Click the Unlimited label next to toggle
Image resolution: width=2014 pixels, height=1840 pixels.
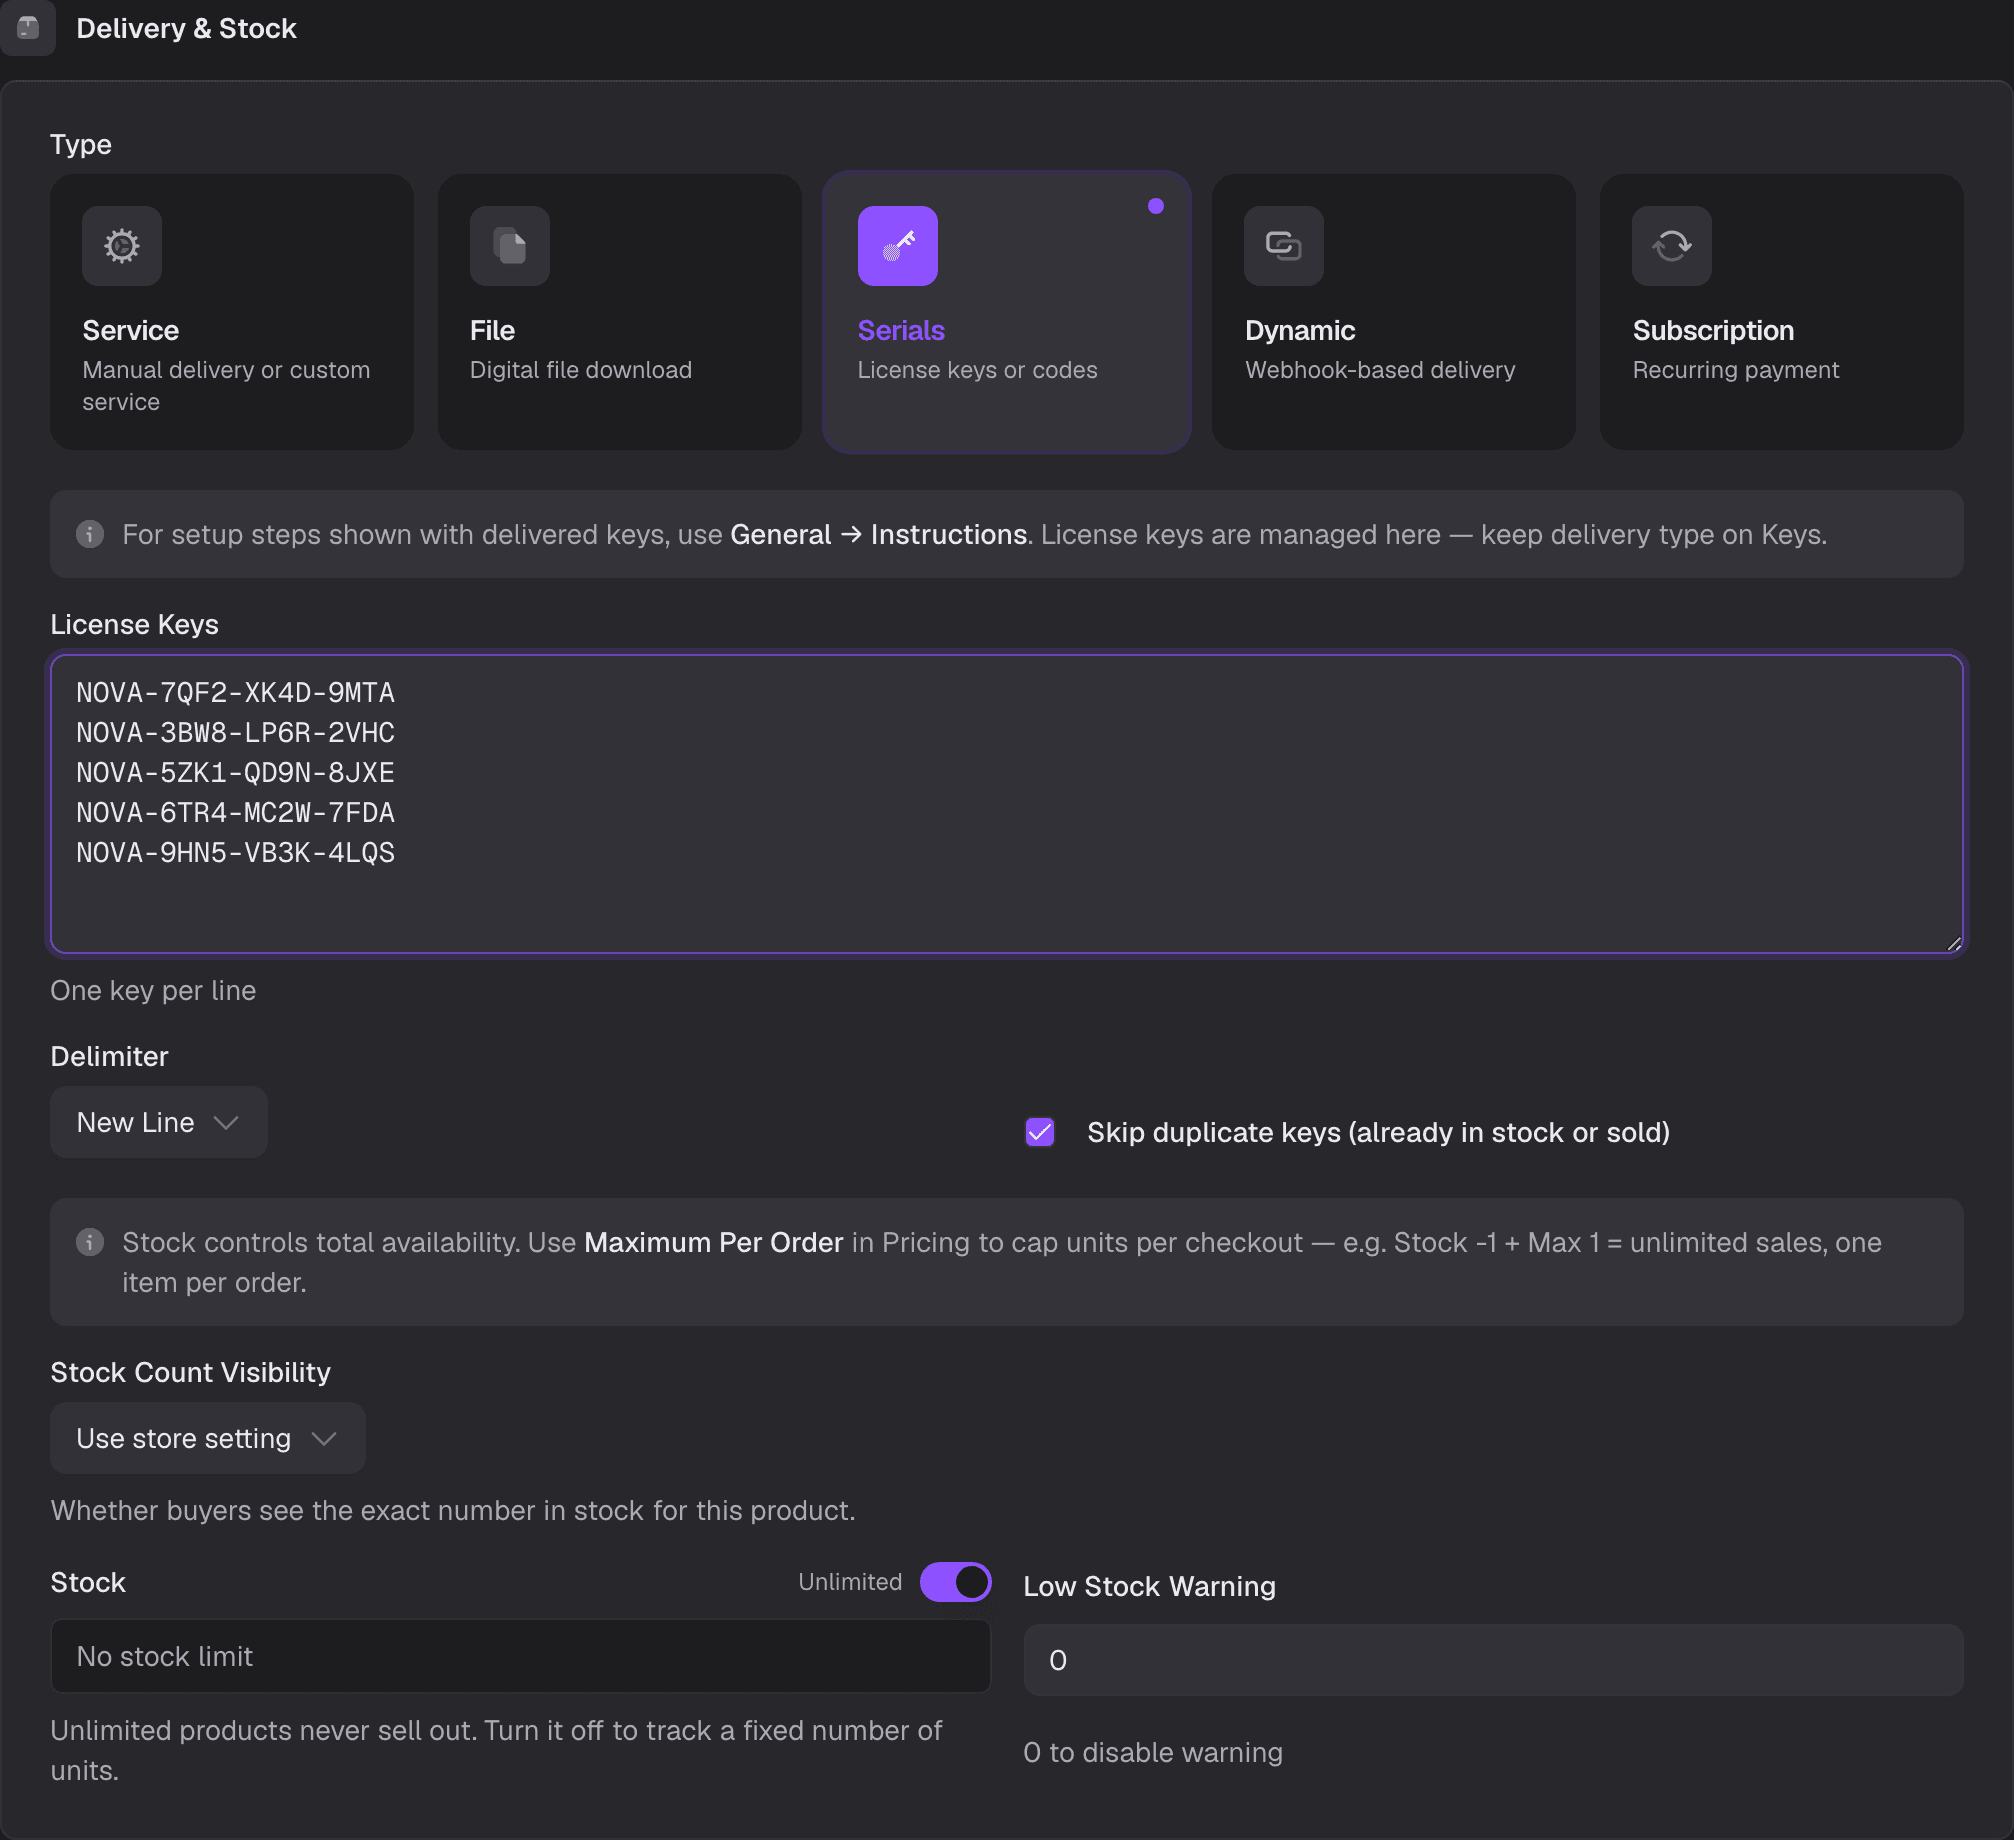[850, 1582]
